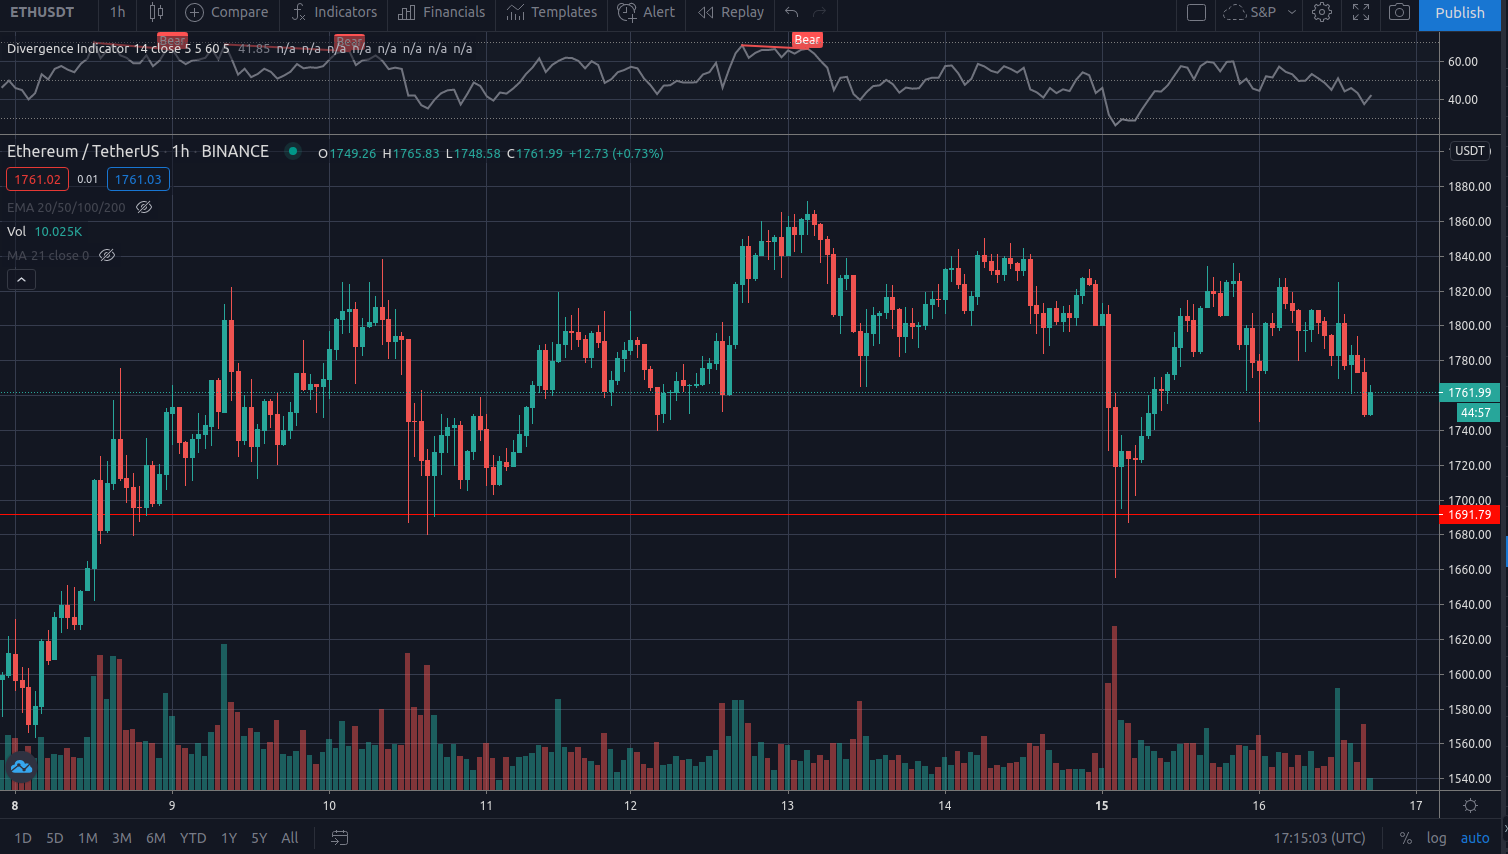Open chart settings gear icon
Image resolution: width=1508 pixels, height=854 pixels.
point(1322,12)
